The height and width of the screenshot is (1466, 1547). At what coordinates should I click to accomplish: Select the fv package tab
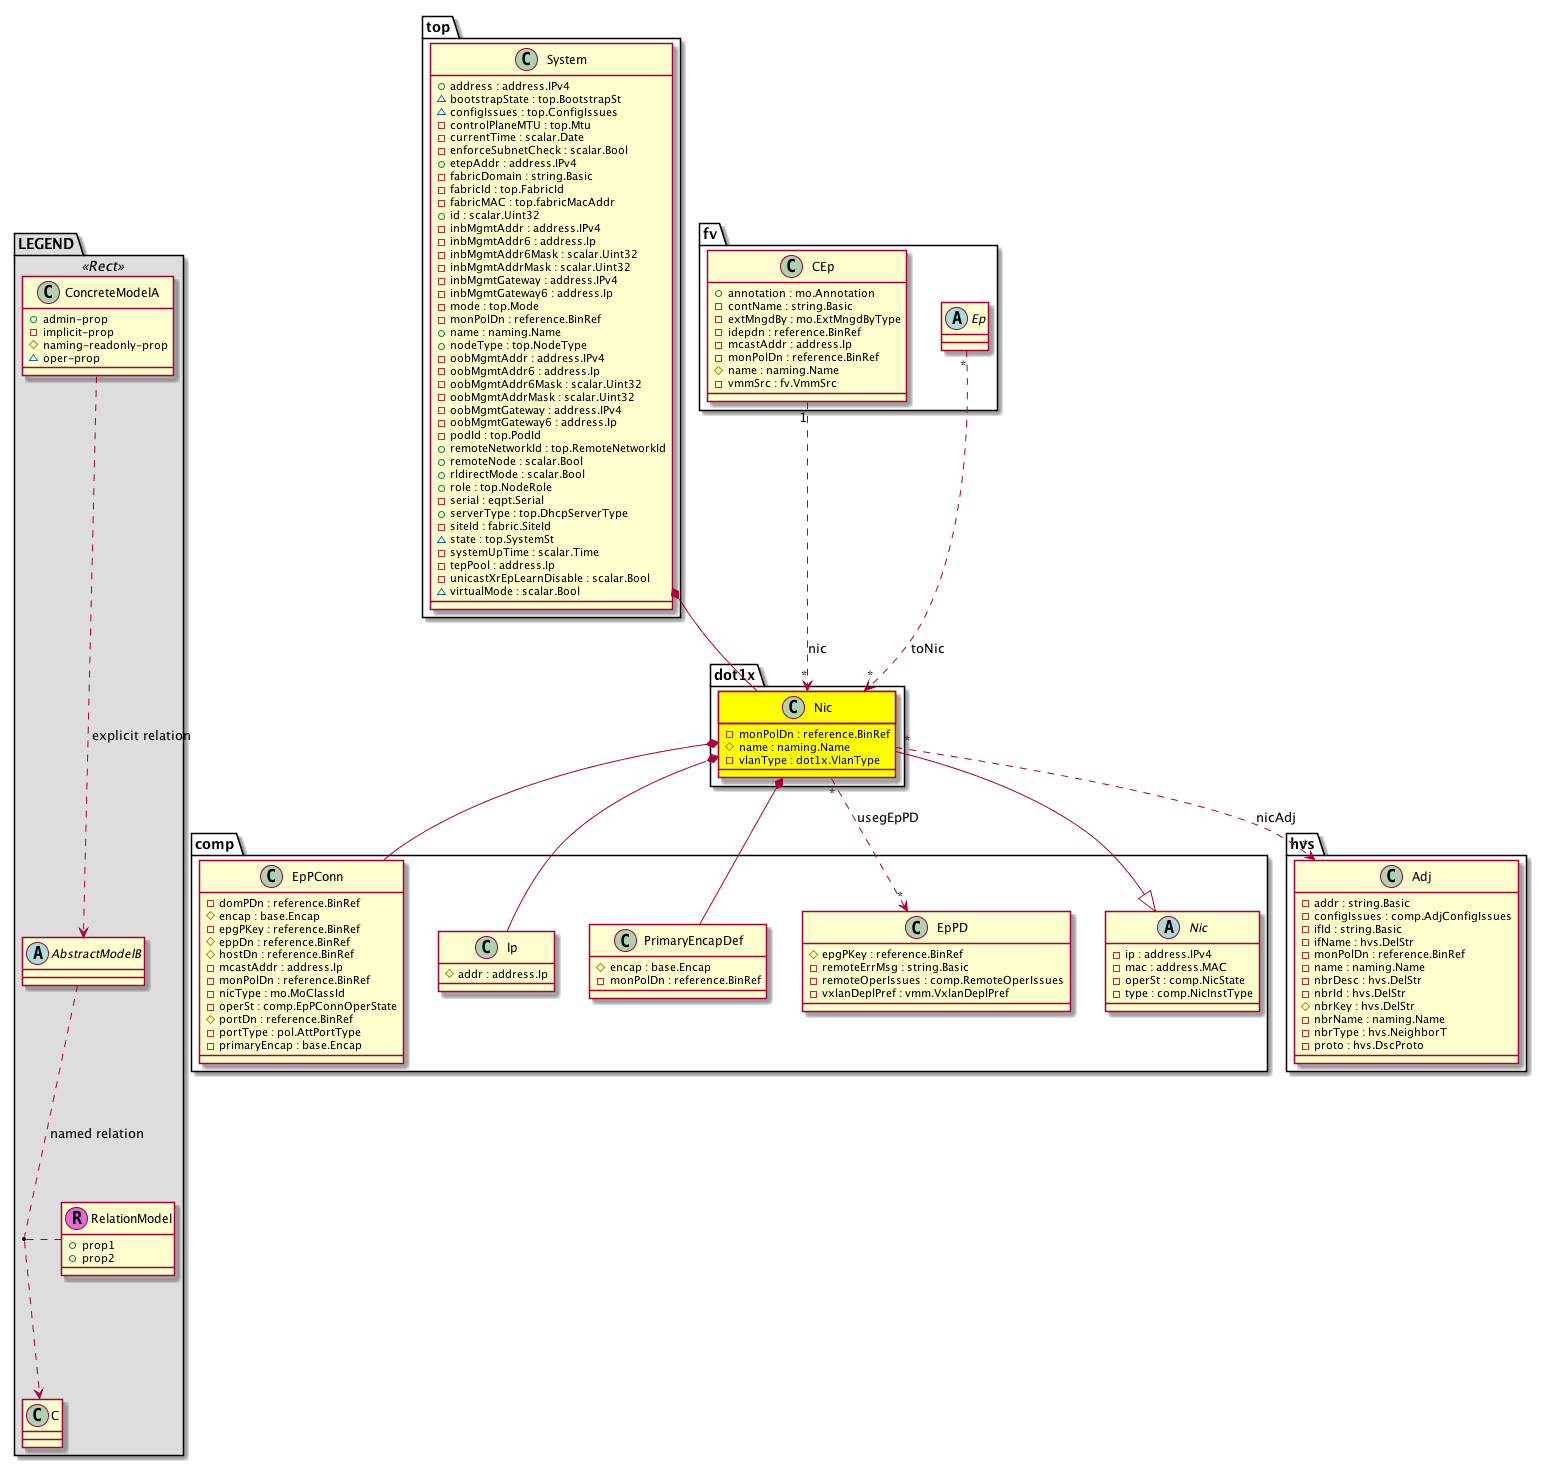[x=710, y=234]
